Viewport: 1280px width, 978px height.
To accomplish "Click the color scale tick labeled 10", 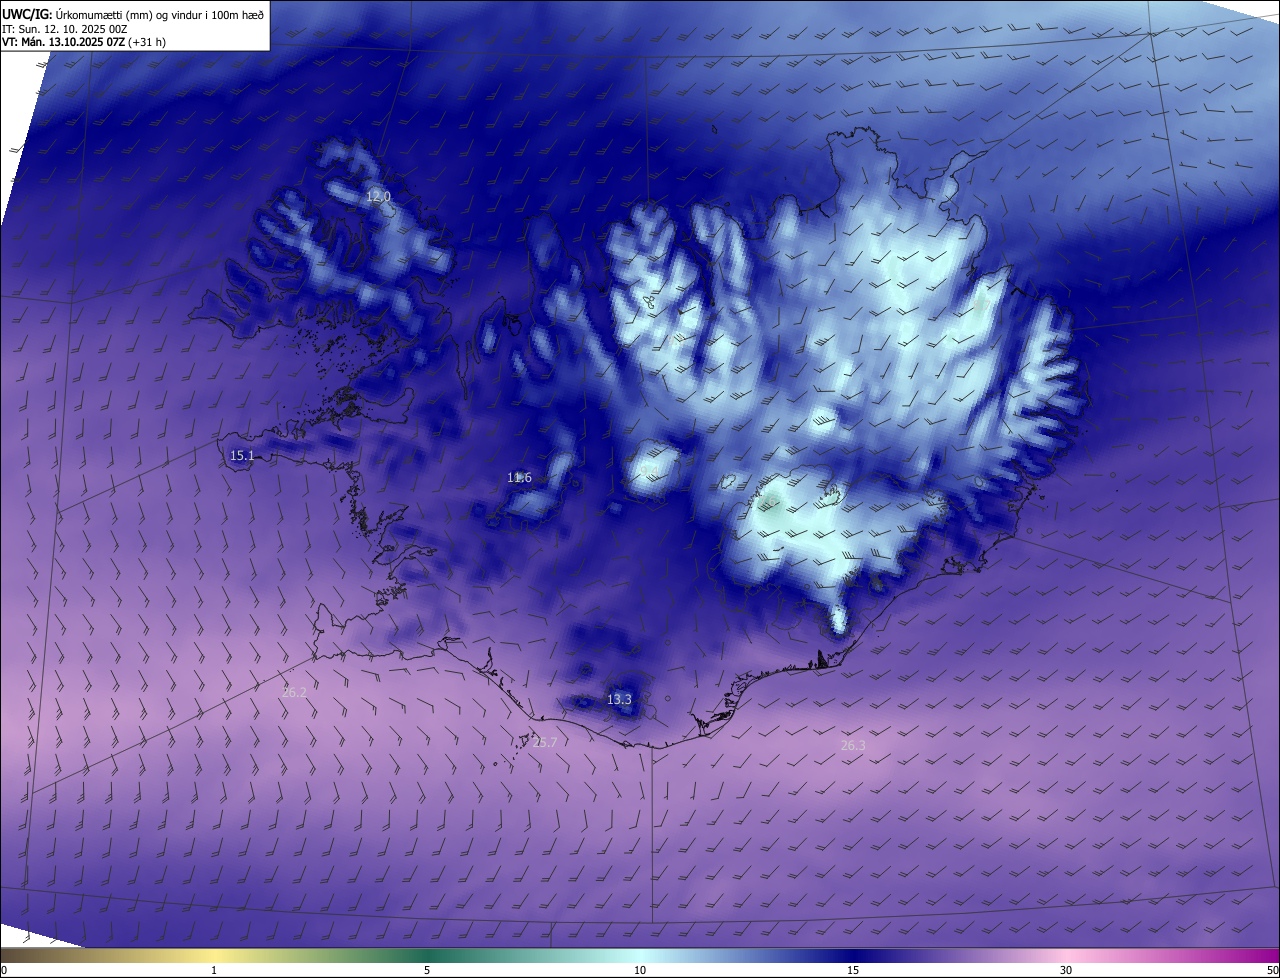I will pyautogui.click(x=640, y=970).
